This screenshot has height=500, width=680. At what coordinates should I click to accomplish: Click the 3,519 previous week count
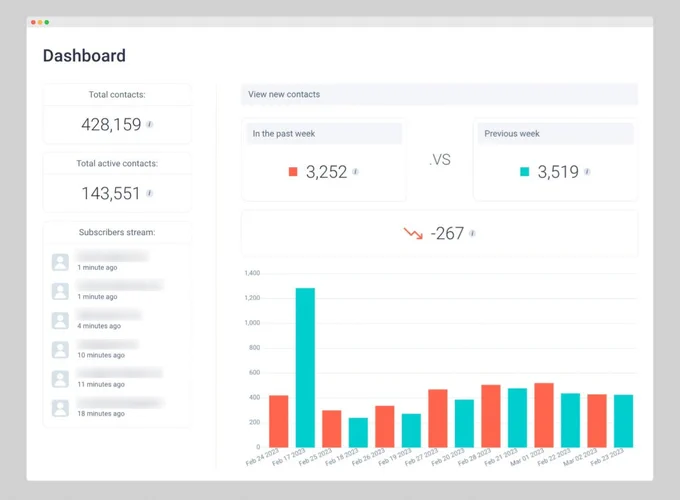[558, 172]
